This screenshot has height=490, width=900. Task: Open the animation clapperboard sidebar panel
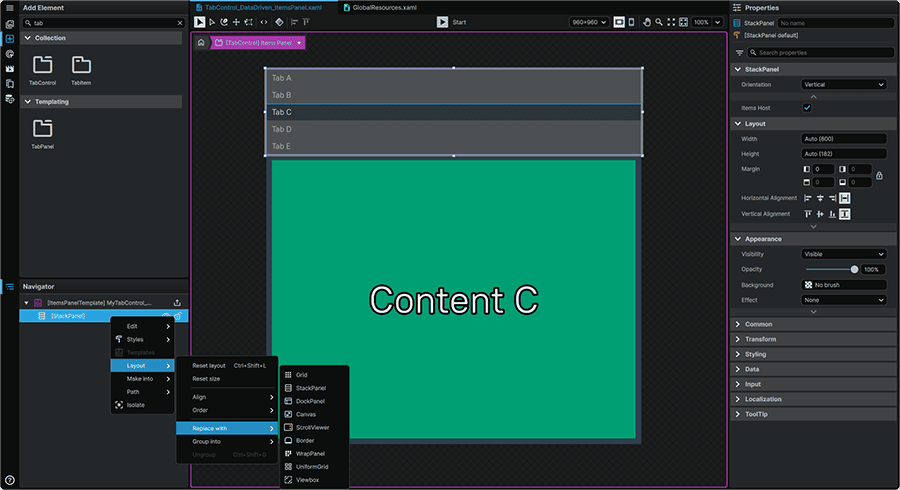click(x=10, y=69)
